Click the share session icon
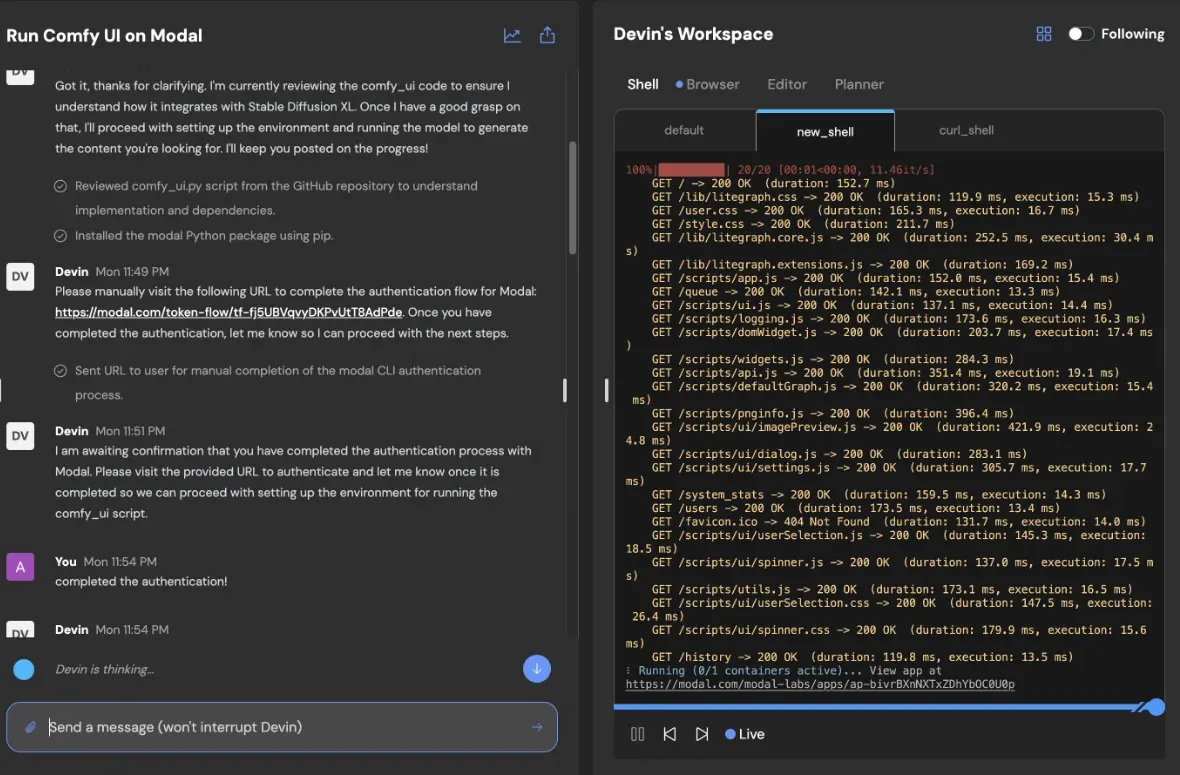1180x775 pixels. [x=547, y=35]
